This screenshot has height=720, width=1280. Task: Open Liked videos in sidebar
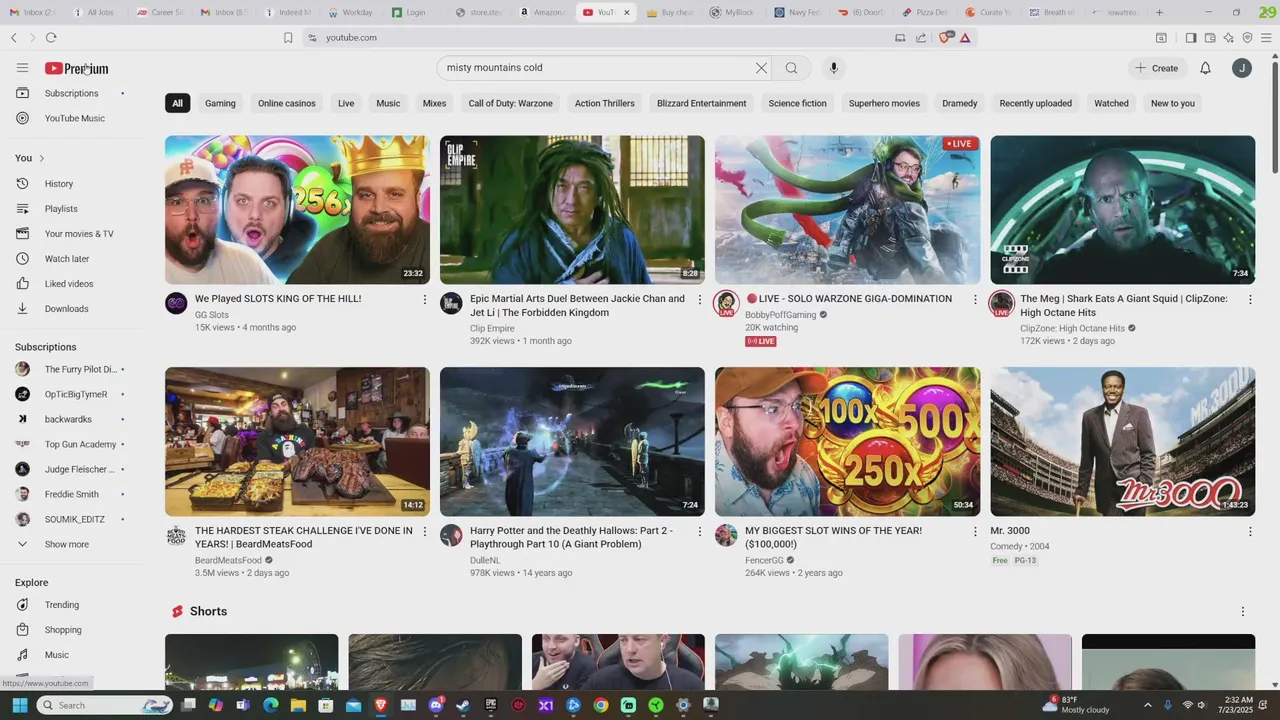click(x=70, y=284)
